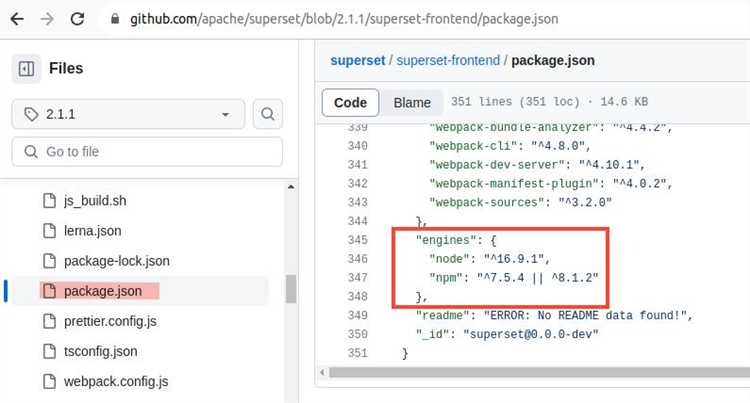Open the superset-frontend breadcrumb link
The image size is (750, 403).
pos(448,61)
